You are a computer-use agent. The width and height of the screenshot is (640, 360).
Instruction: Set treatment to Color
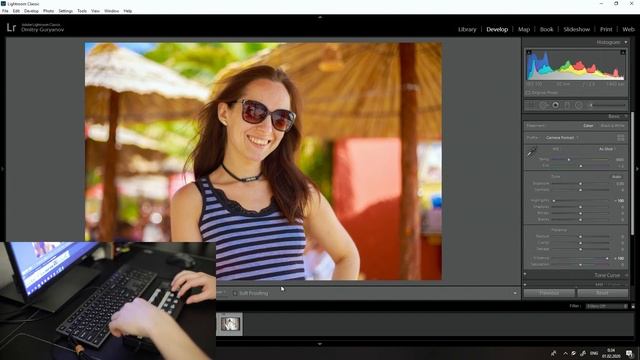click(x=588, y=126)
